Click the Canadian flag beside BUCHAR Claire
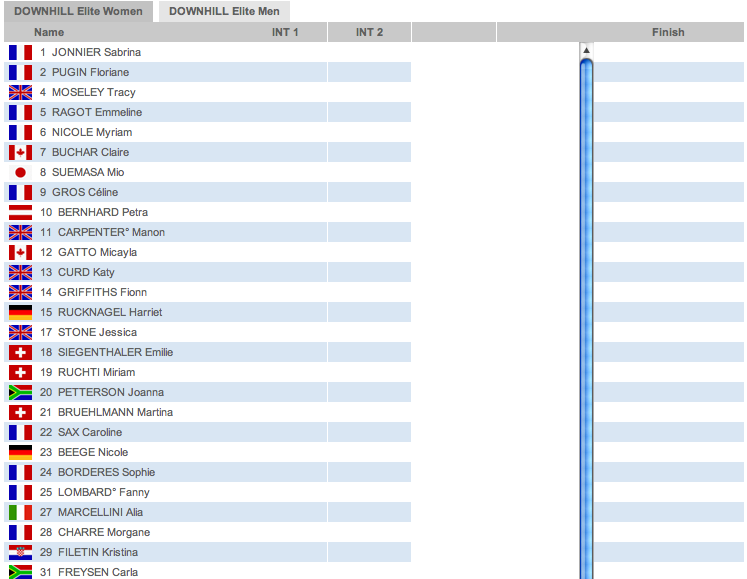This screenshot has height=579, width=747. pyautogui.click(x=20, y=152)
